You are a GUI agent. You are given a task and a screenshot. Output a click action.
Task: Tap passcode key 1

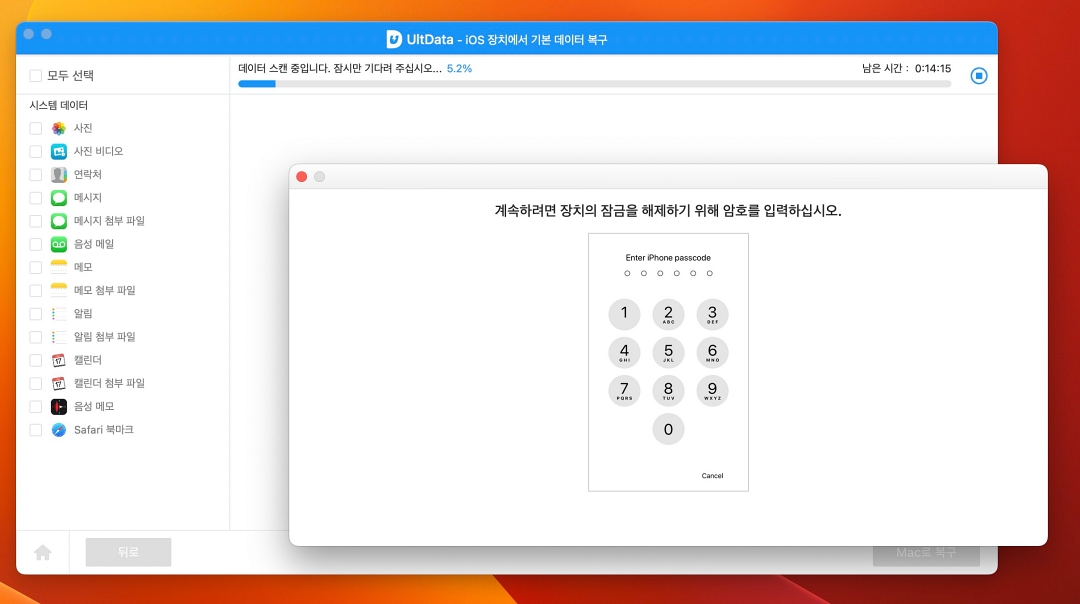click(624, 314)
